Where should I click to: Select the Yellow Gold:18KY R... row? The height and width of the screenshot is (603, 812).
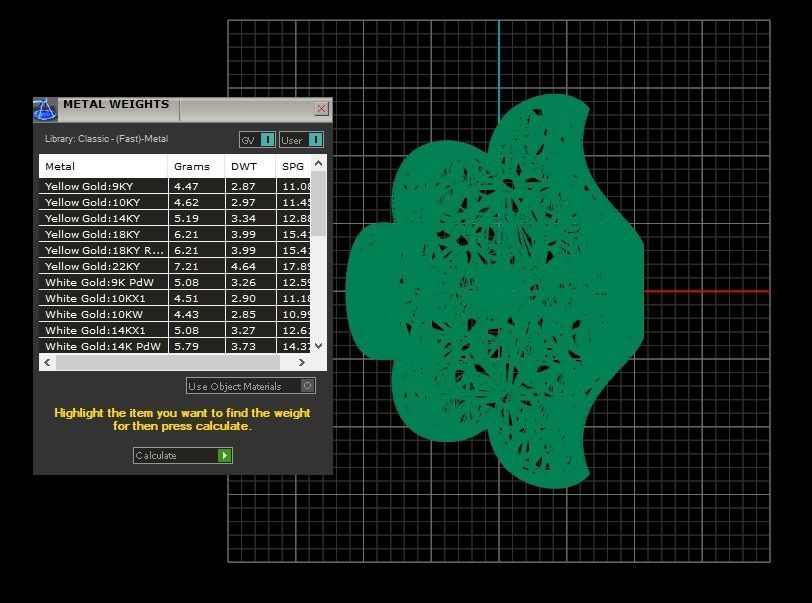click(175, 250)
